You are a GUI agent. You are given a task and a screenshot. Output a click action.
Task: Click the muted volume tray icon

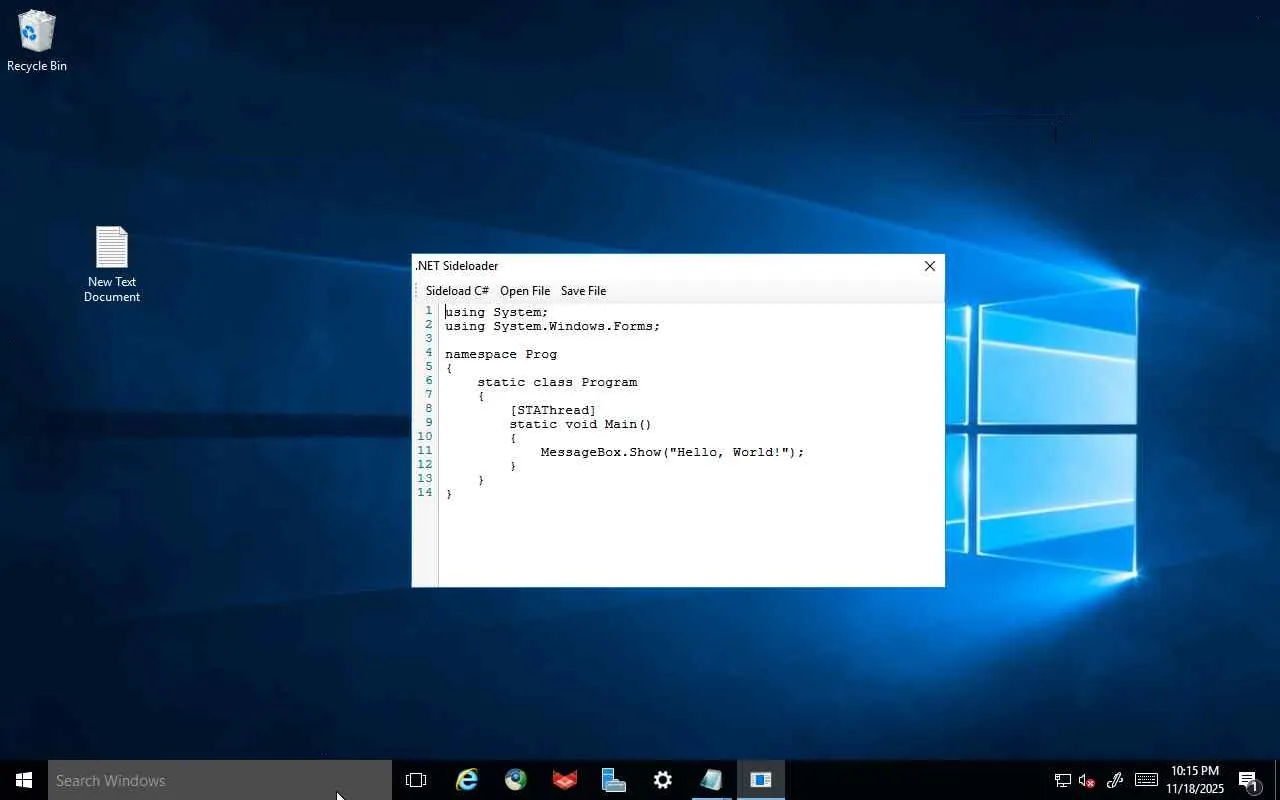(1088, 780)
